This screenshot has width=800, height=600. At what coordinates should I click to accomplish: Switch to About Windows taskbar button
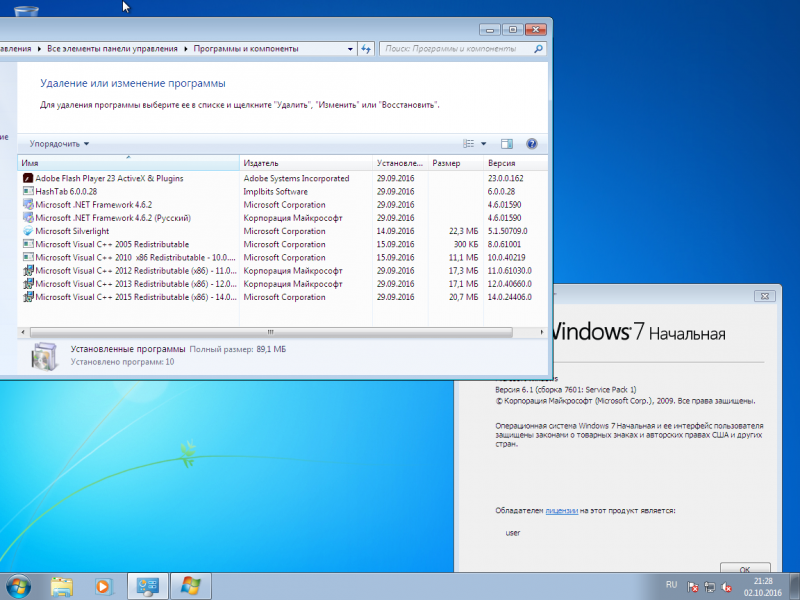pyautogui.click(x=191, y=587)
